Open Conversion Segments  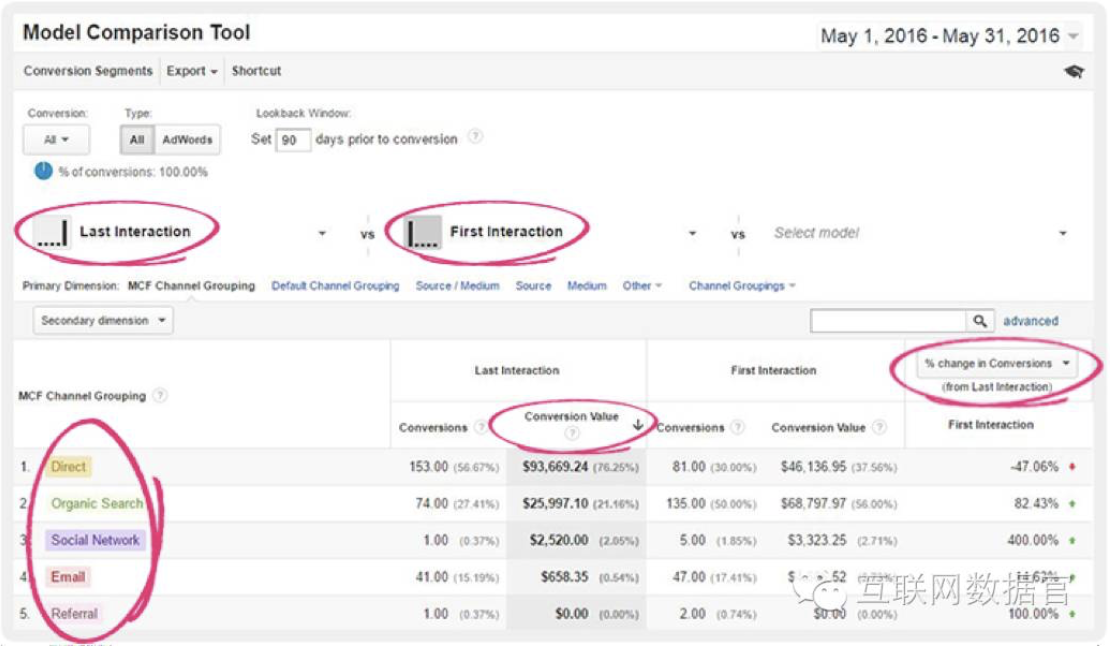pyautogui.click(x=88, y=72)
